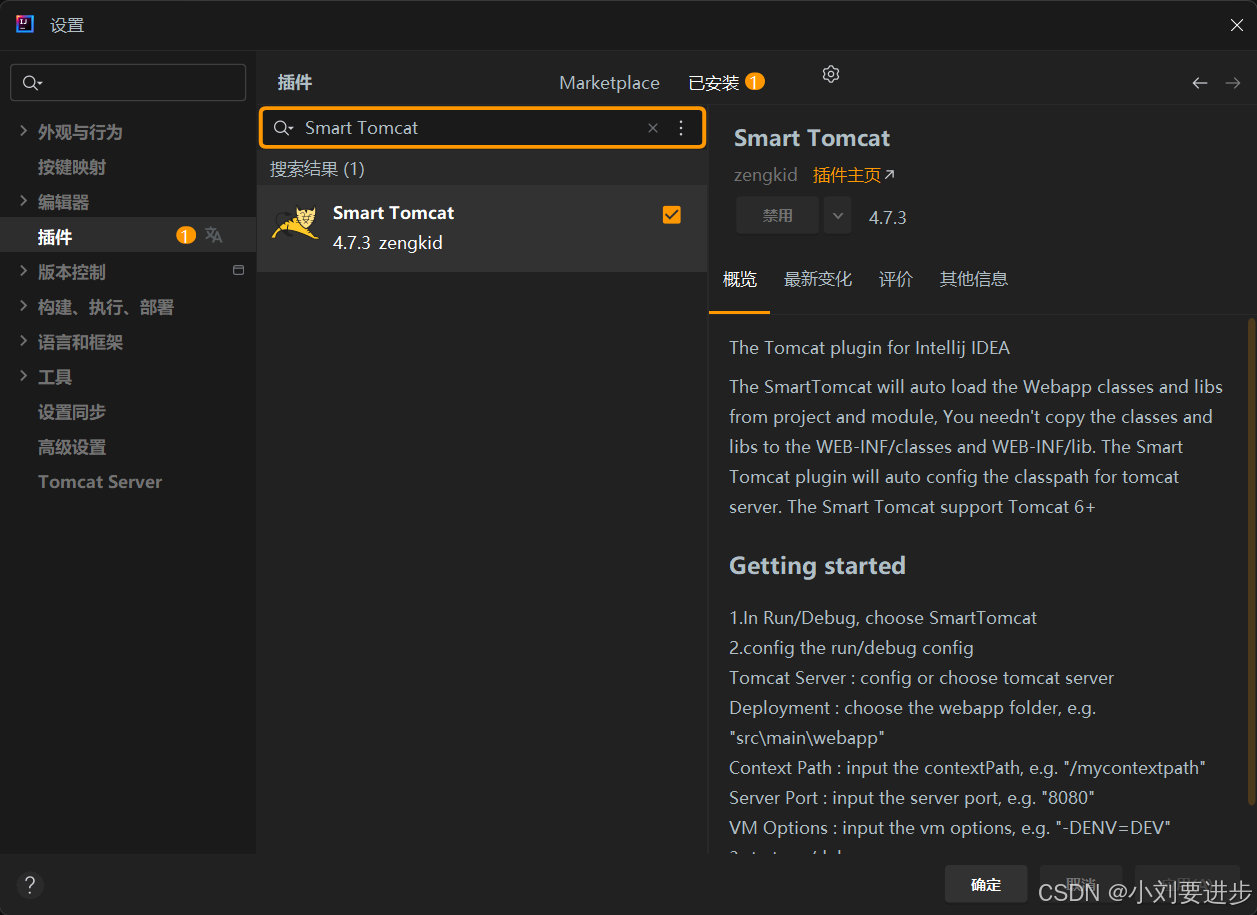Open the 最新变化 tab
Screen dimensions: 1257x915
[818, 279]
